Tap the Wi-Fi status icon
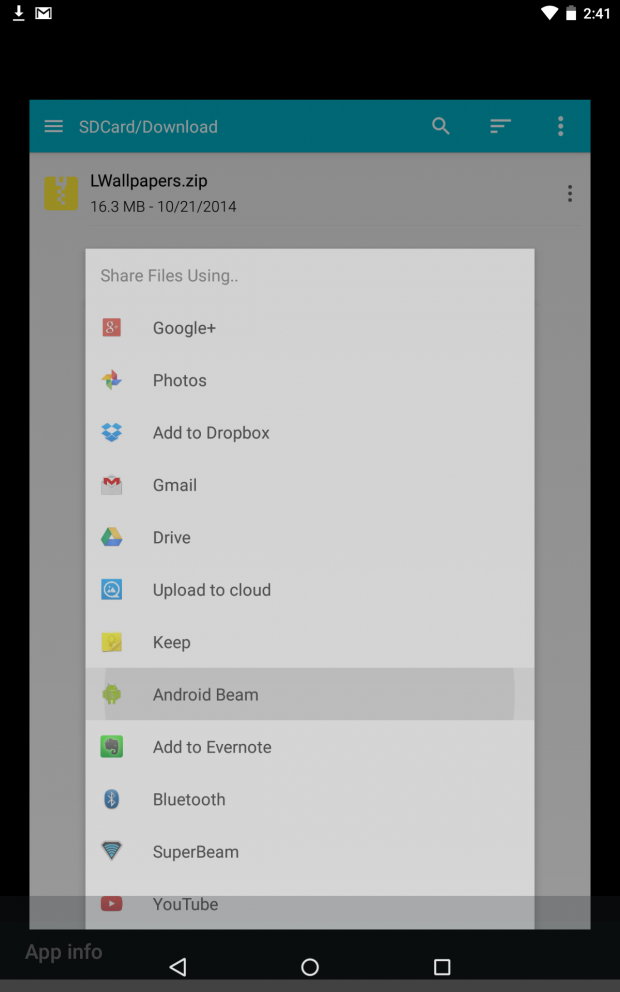 click(549, 13)
